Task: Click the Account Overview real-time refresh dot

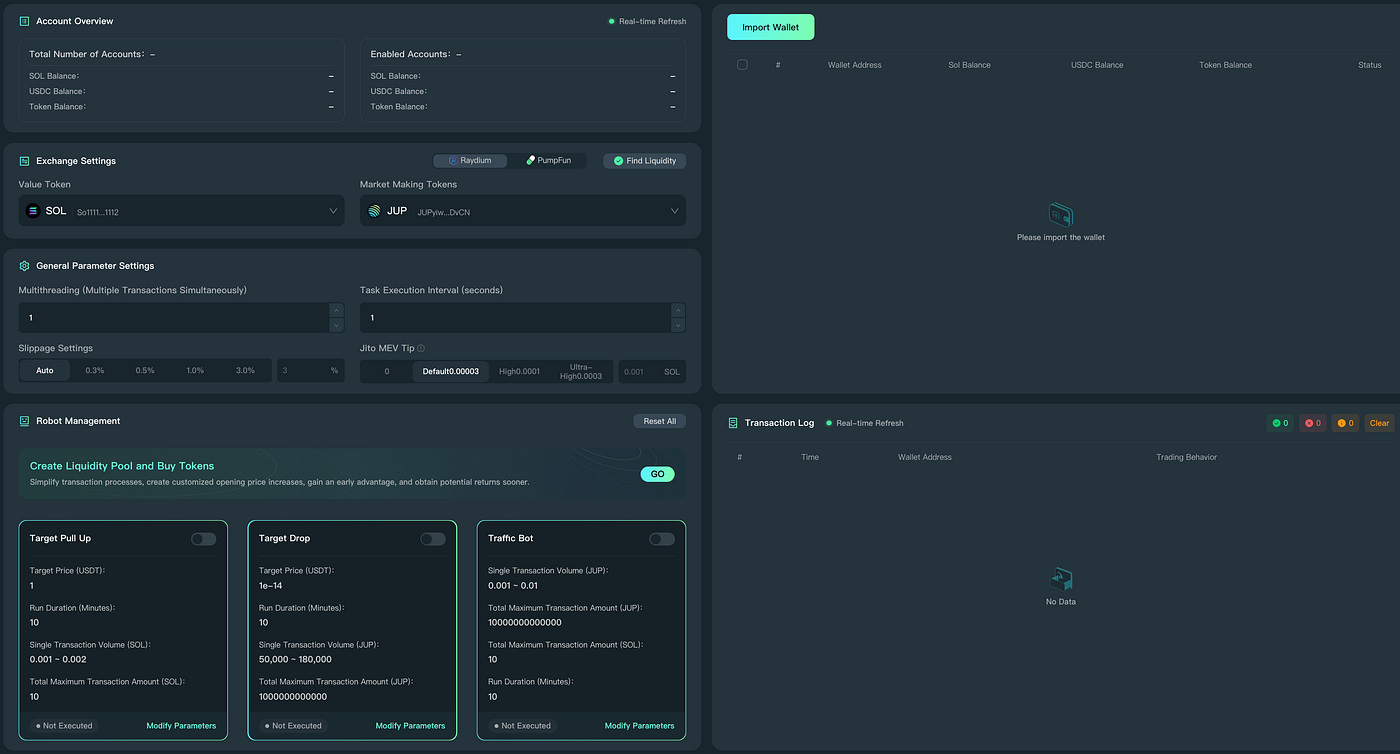Action: 612,21
